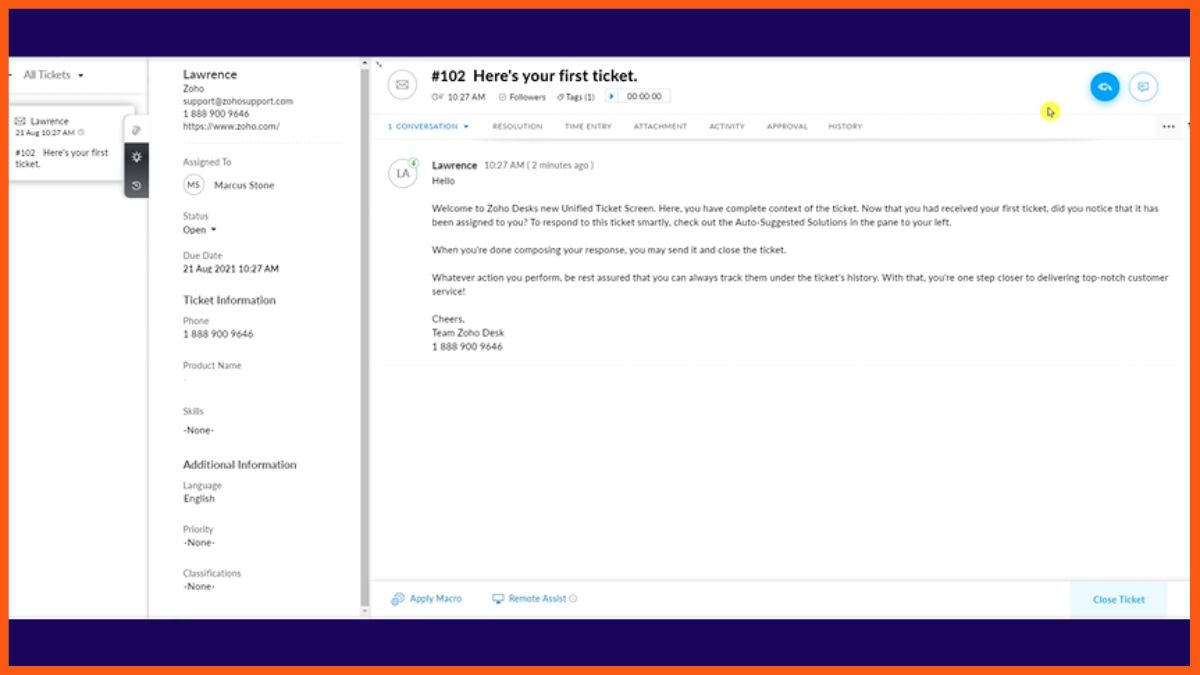
Task: Click the Remote Assist info icon
Action: [573, 599]
